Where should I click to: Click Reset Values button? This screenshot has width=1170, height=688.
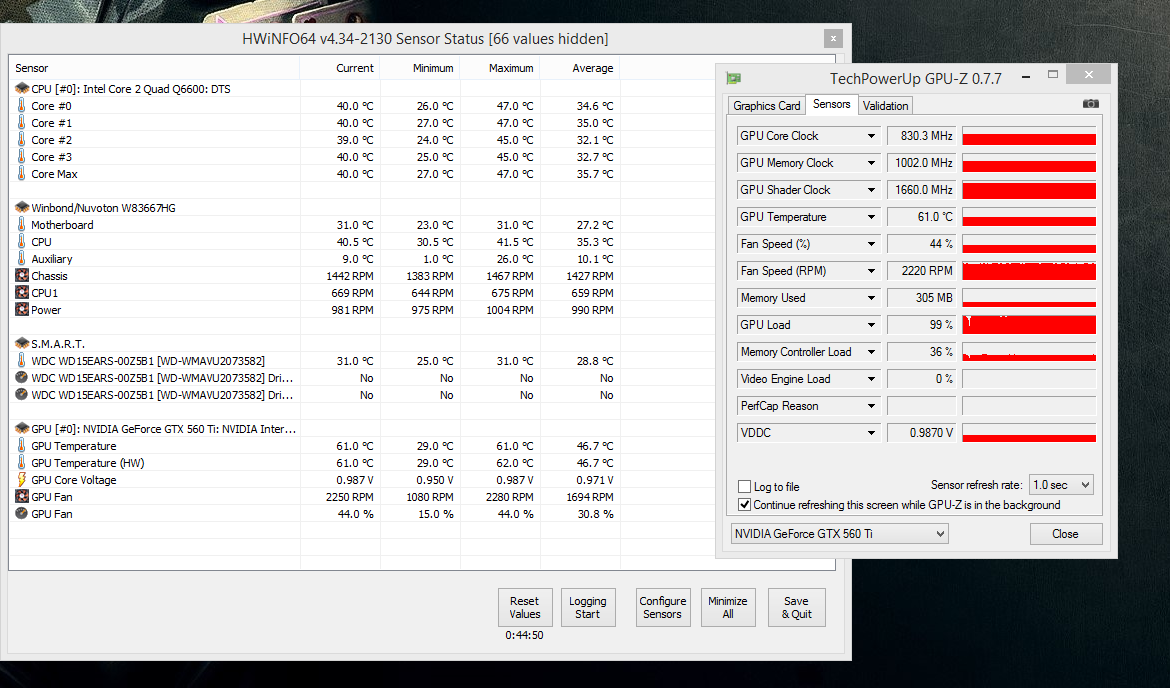pos(525,607)
